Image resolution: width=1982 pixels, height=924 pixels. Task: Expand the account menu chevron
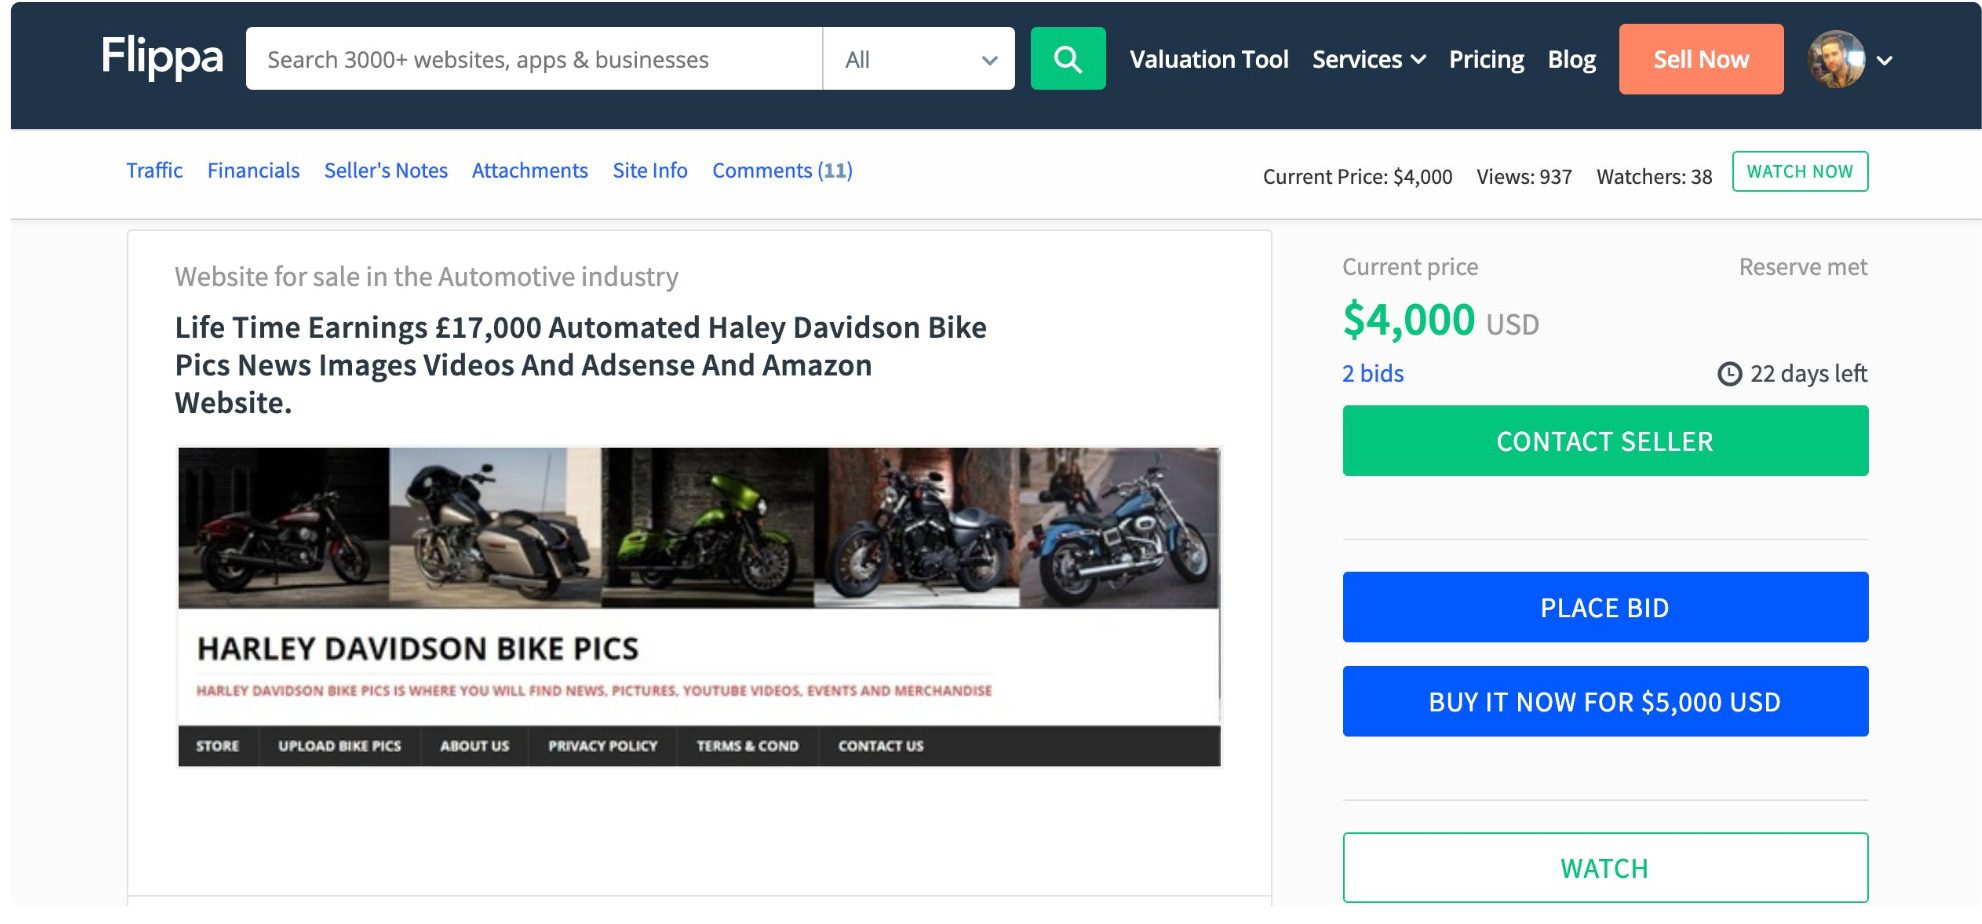coord(1885,61)
